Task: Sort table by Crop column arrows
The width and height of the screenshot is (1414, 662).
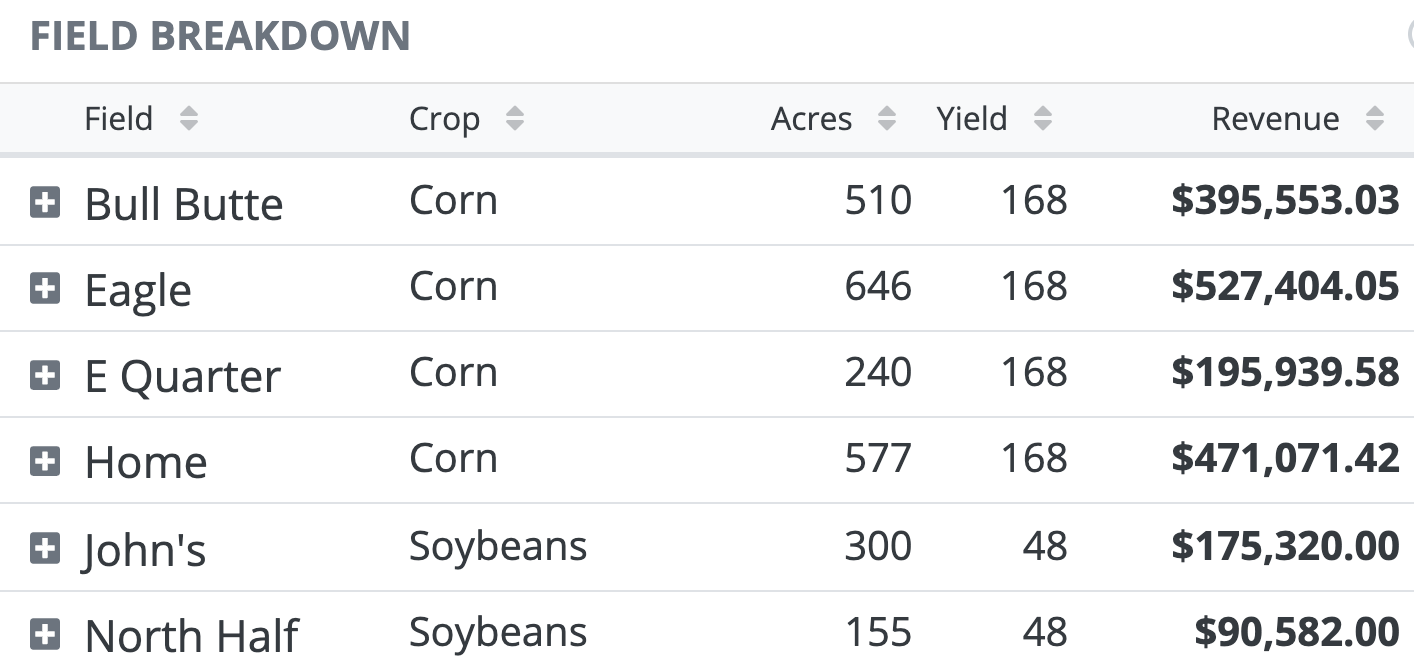Action: click(x=514, y=119)
